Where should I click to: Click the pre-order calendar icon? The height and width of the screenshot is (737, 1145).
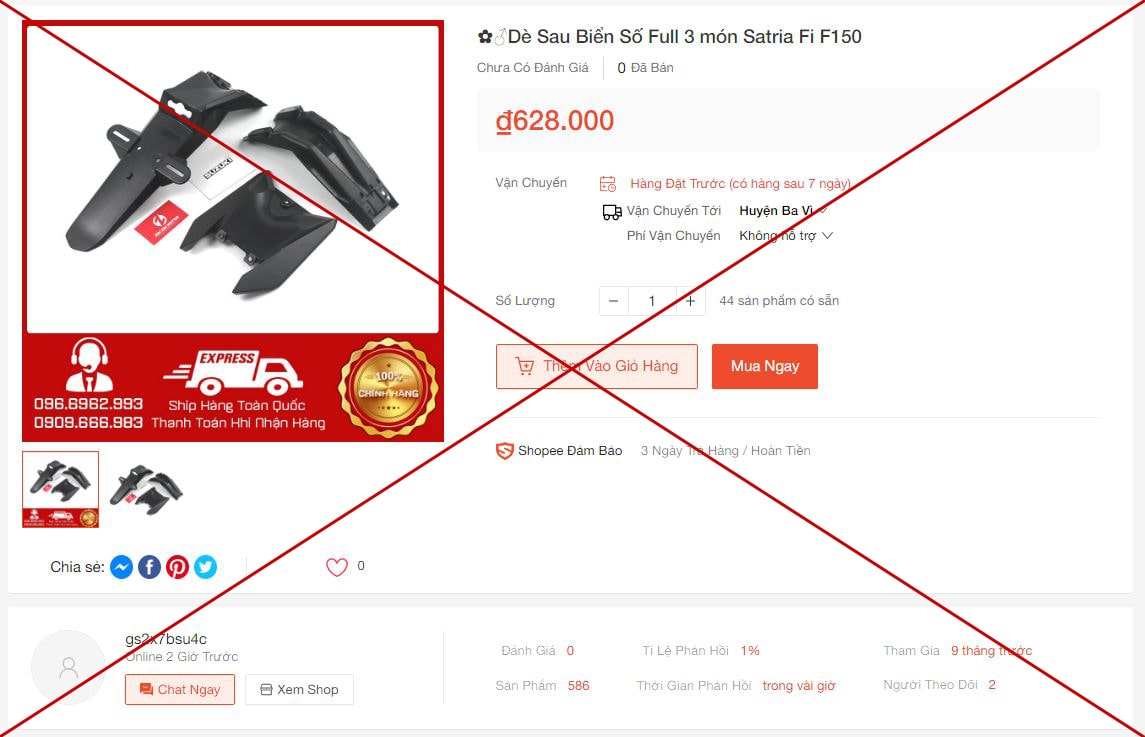[x=608, y=183]
